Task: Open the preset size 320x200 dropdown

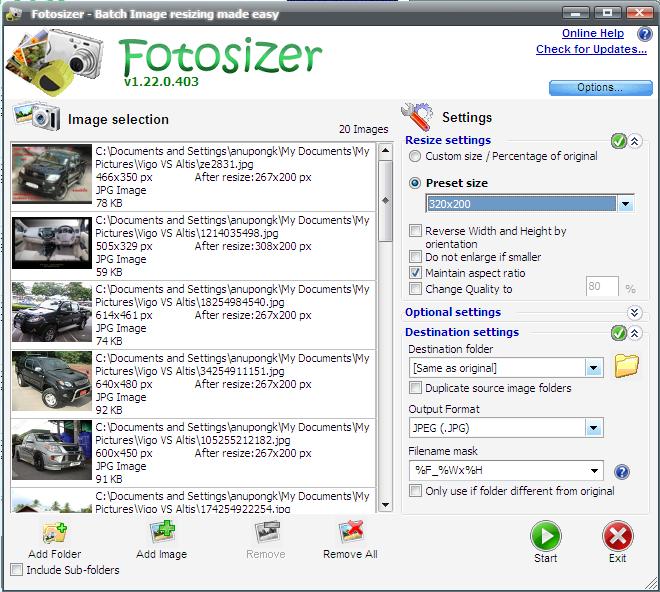Action: tap(625, 204)
